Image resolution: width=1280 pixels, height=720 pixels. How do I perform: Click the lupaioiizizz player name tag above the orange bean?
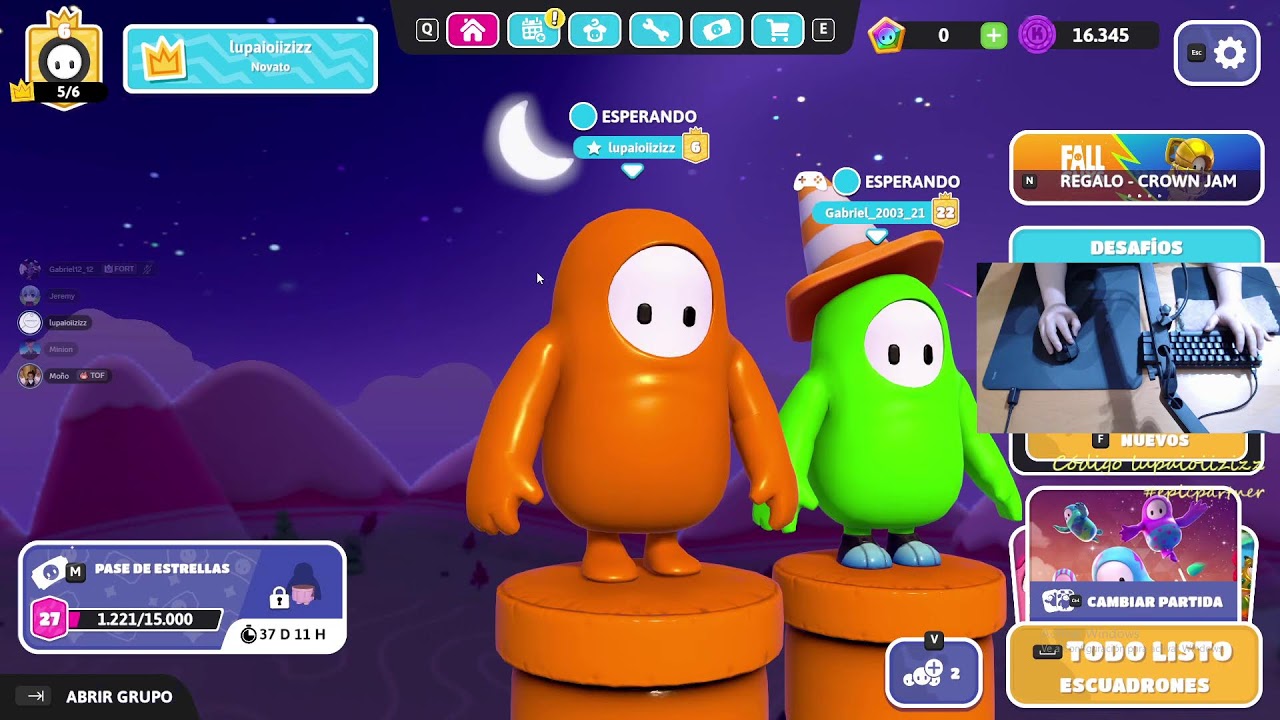coord(628,148)
